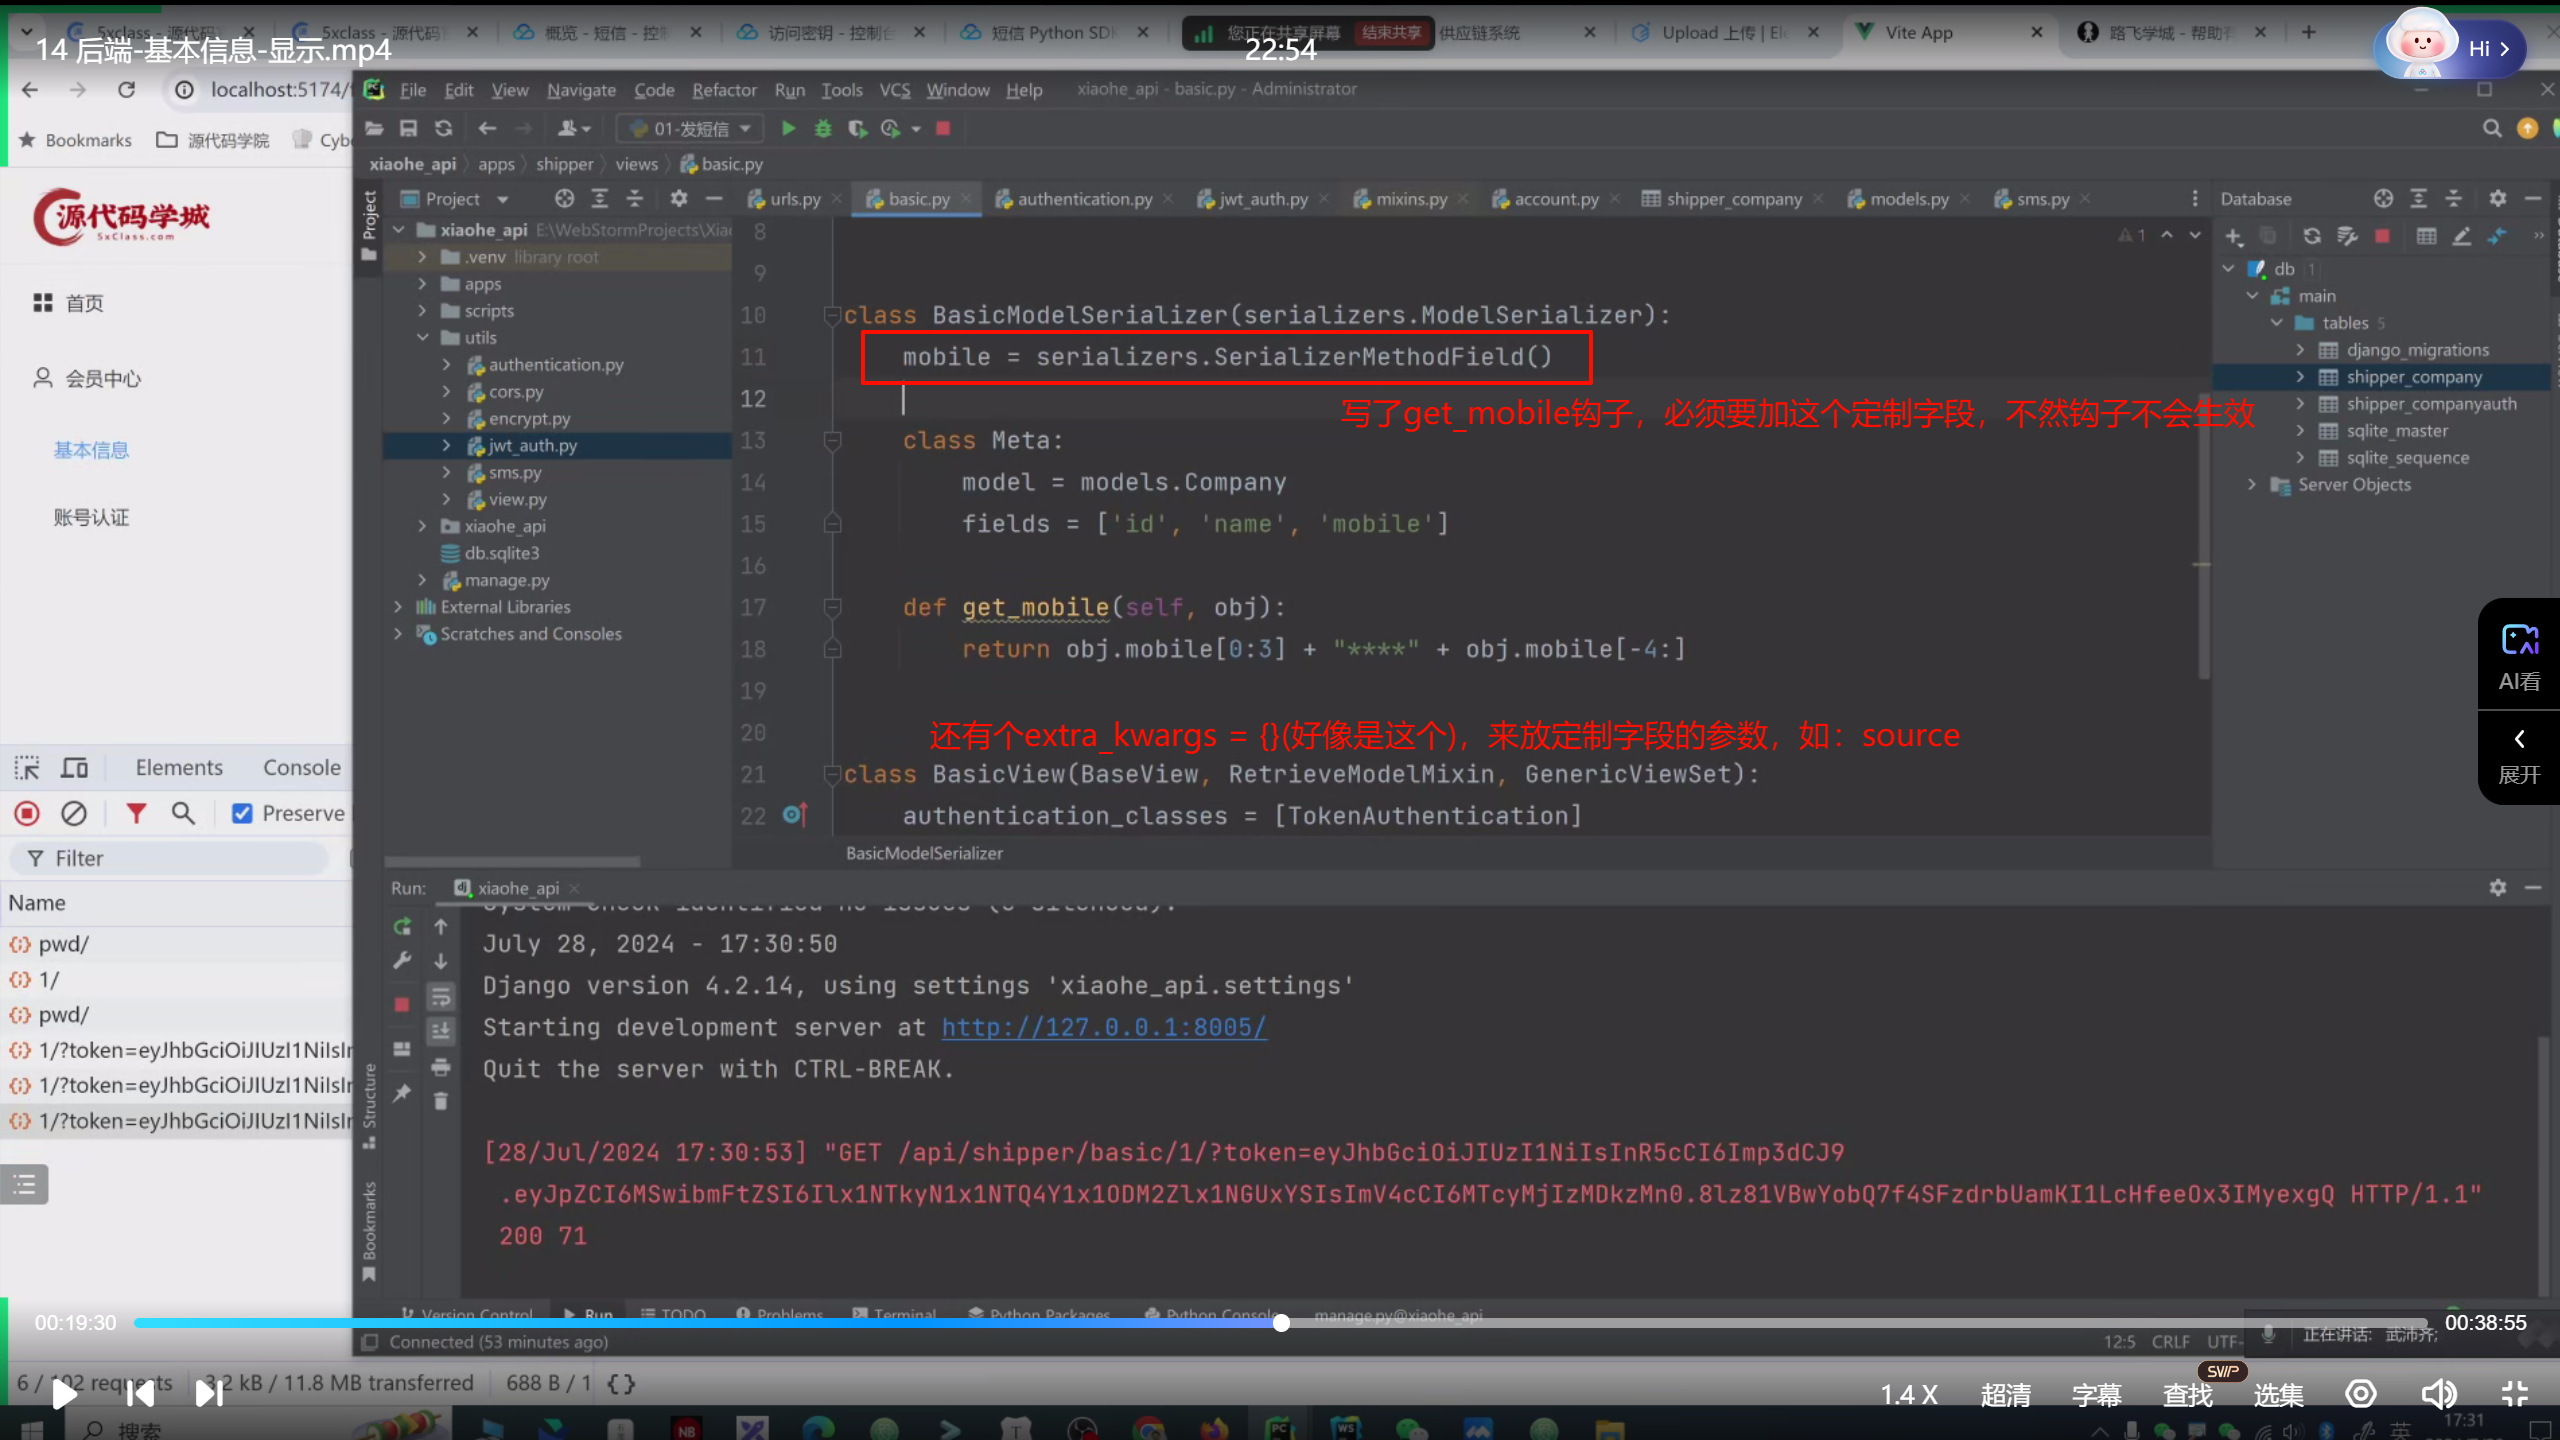Click the video progress bar handle
This screenshot has height=1440, width=2560.
click(x=1281, y=1323)
